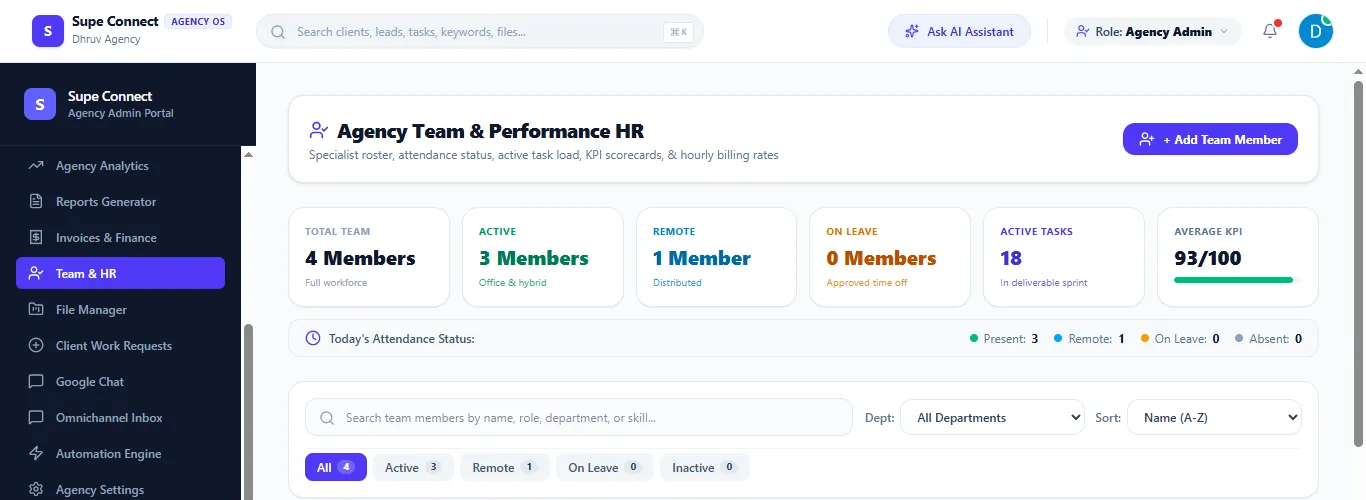The width and height of the screenshot is (1366, 500).
Task: Click the File Manager folder icon
Action: (x=36, y=310)
